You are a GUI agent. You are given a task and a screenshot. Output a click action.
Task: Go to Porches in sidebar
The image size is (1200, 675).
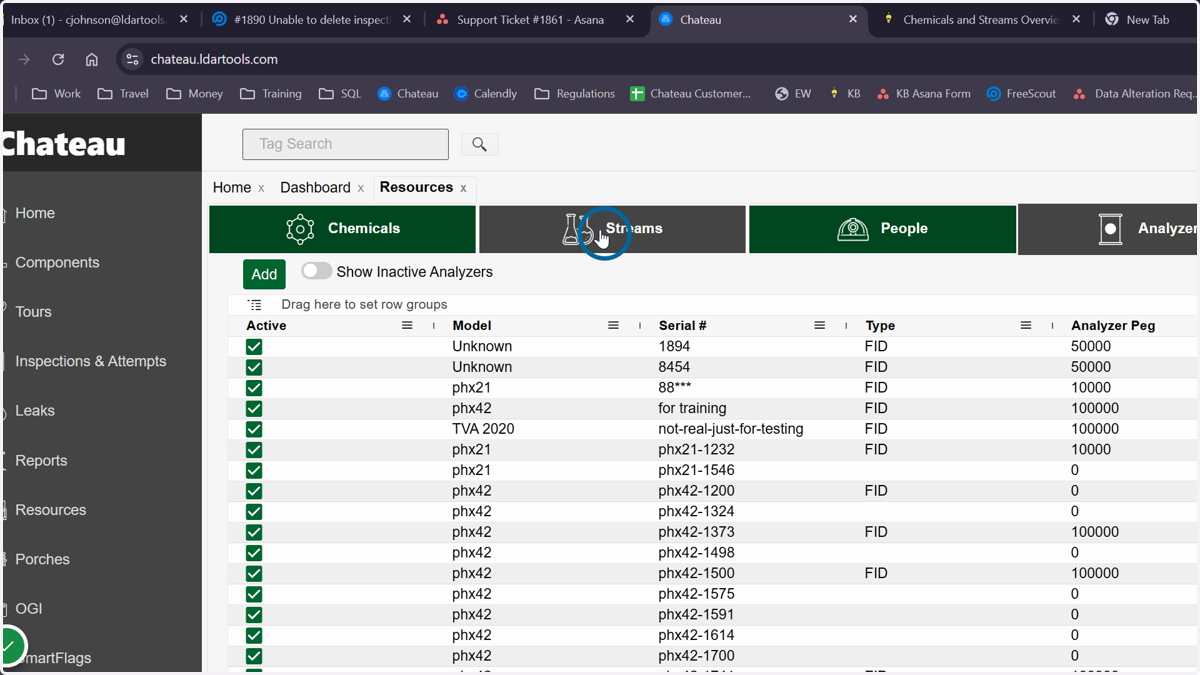42,560
